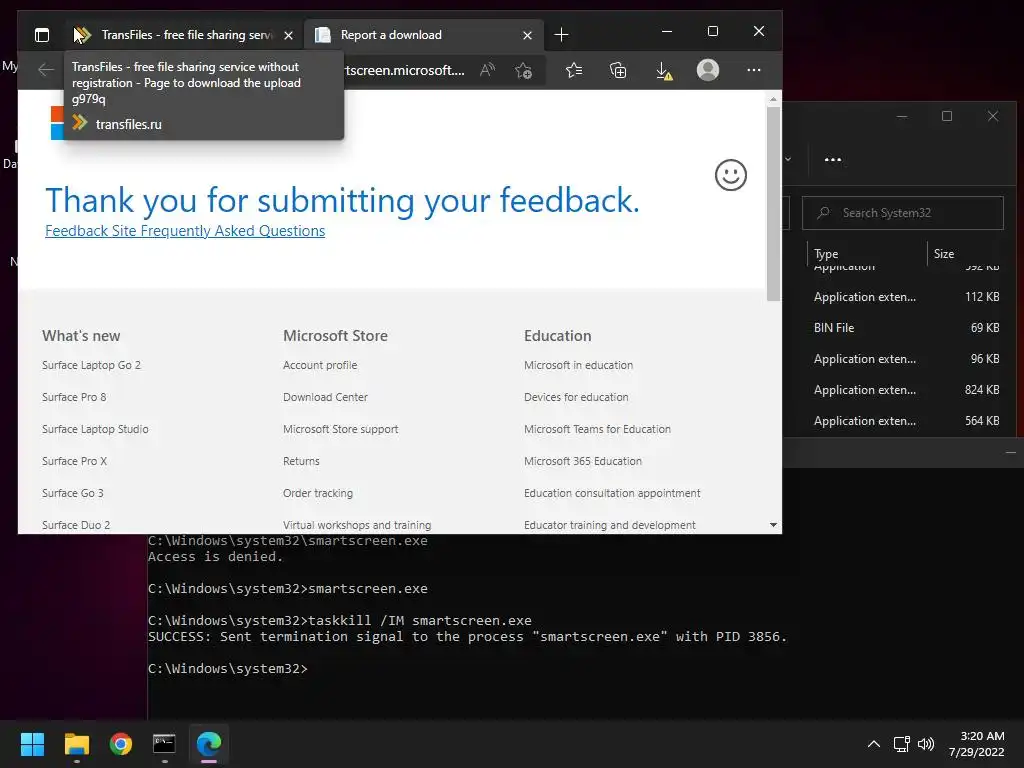Open the Surface Pro X link
1024x768 pixels.
(74, 461)
